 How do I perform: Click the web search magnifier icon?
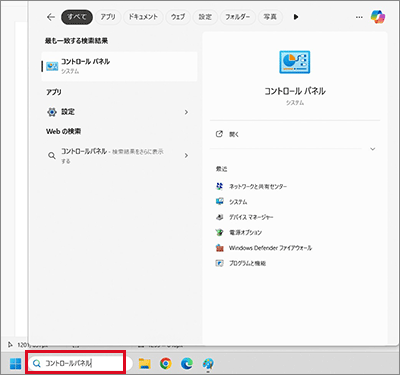pyautogui.click(x=52, y=155)
